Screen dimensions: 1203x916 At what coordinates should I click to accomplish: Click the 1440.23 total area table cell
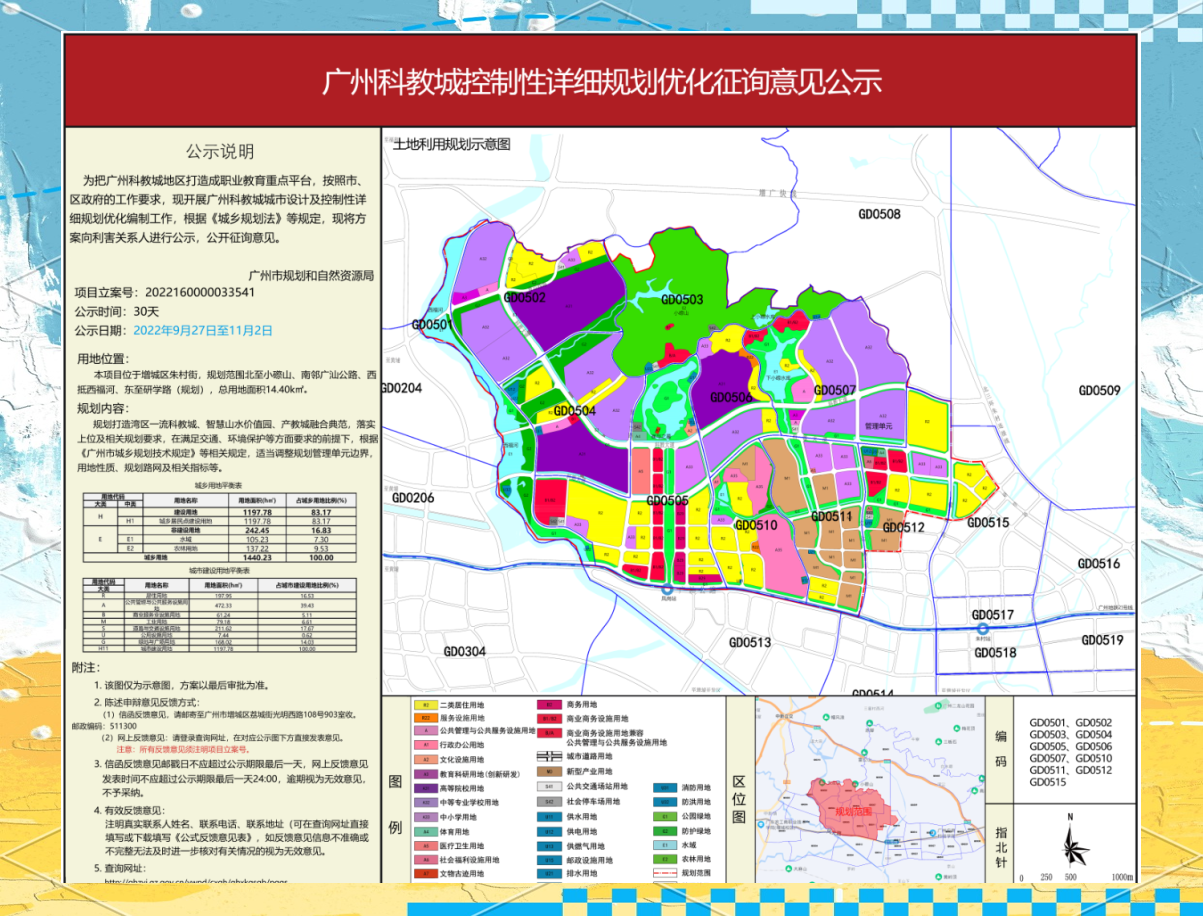[x=257, y=558]
